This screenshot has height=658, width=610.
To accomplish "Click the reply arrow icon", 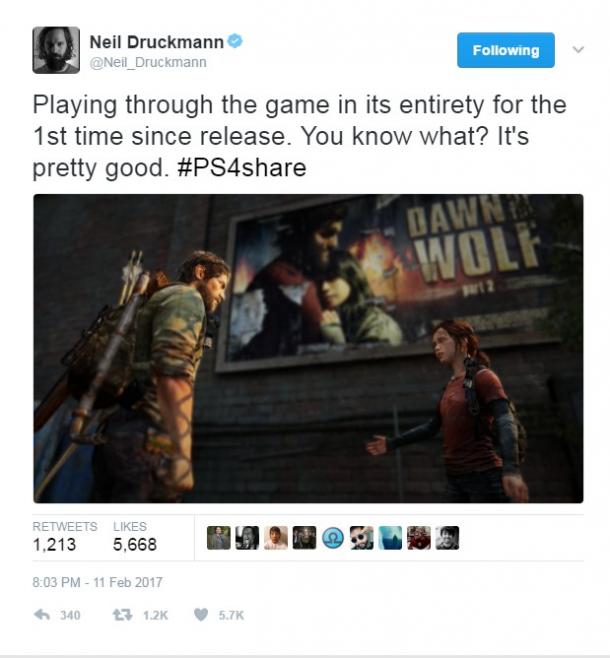I will 42,615.
